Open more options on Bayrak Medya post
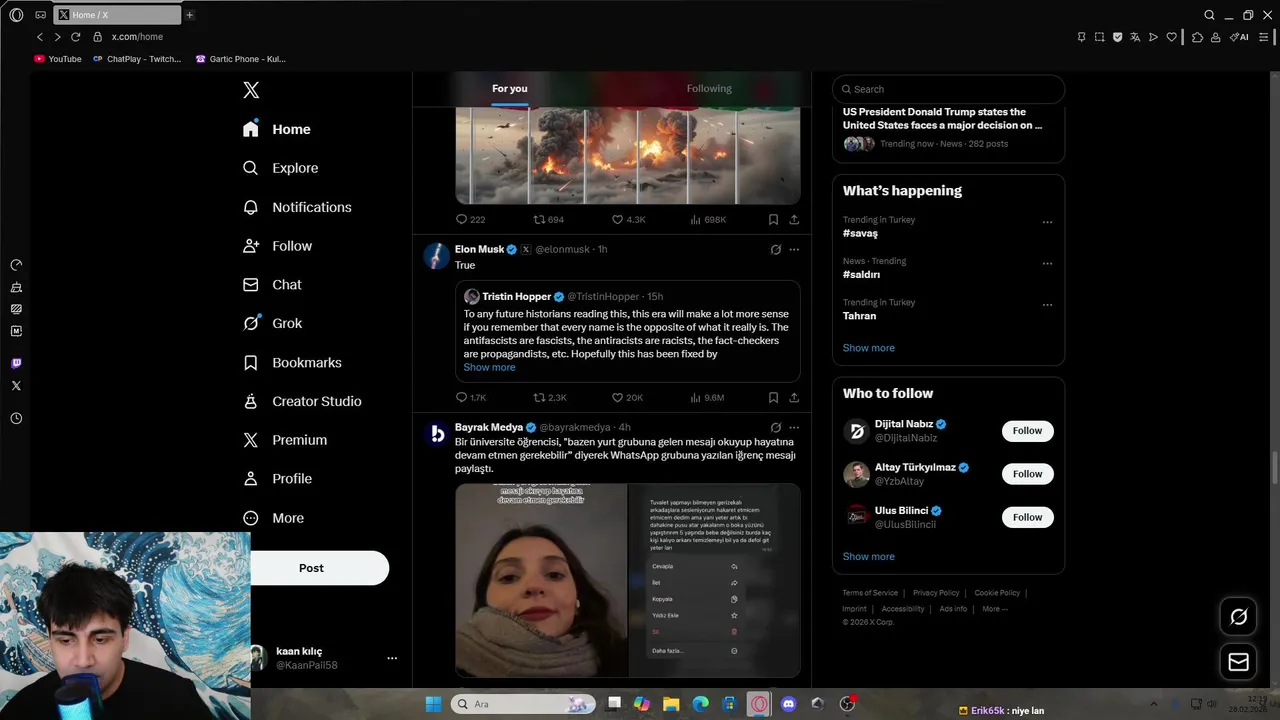Viewport: 1280px width, 720px height. pos(794,428)
